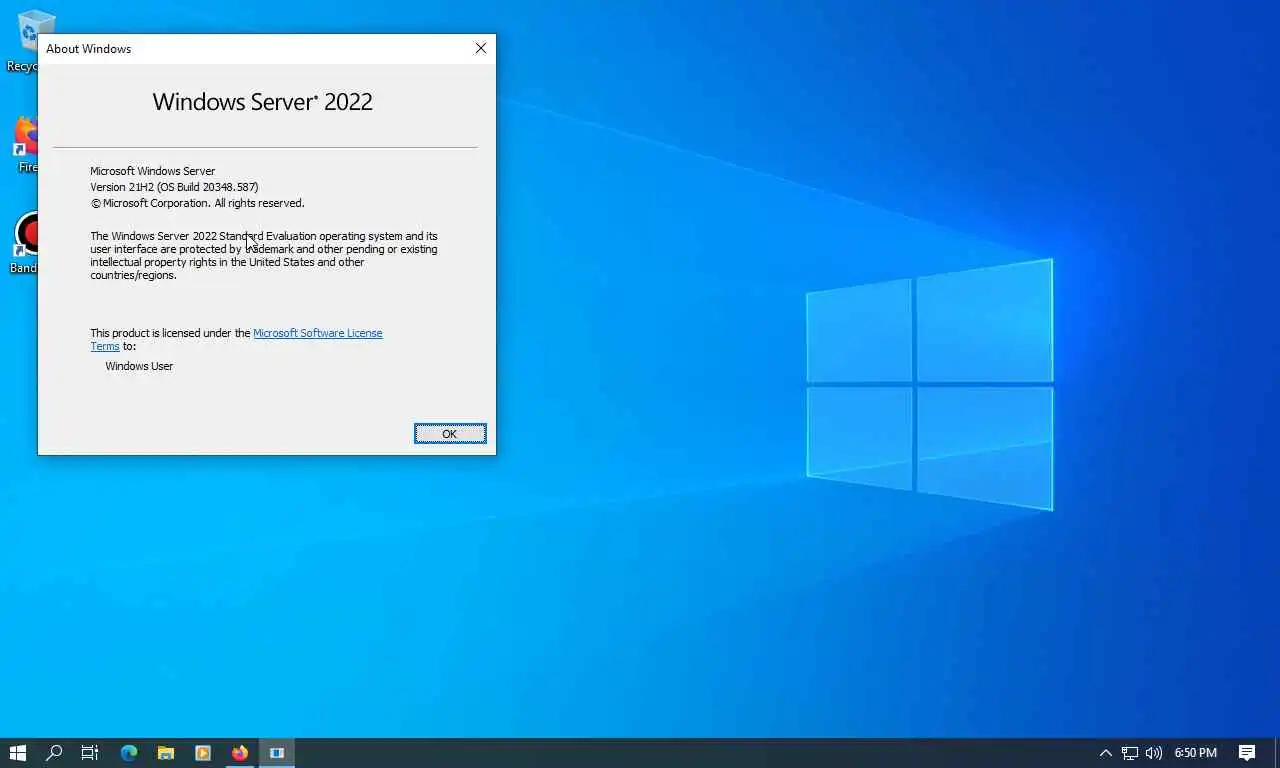Click the Microsoft Windows Server text line

(152, 171)
